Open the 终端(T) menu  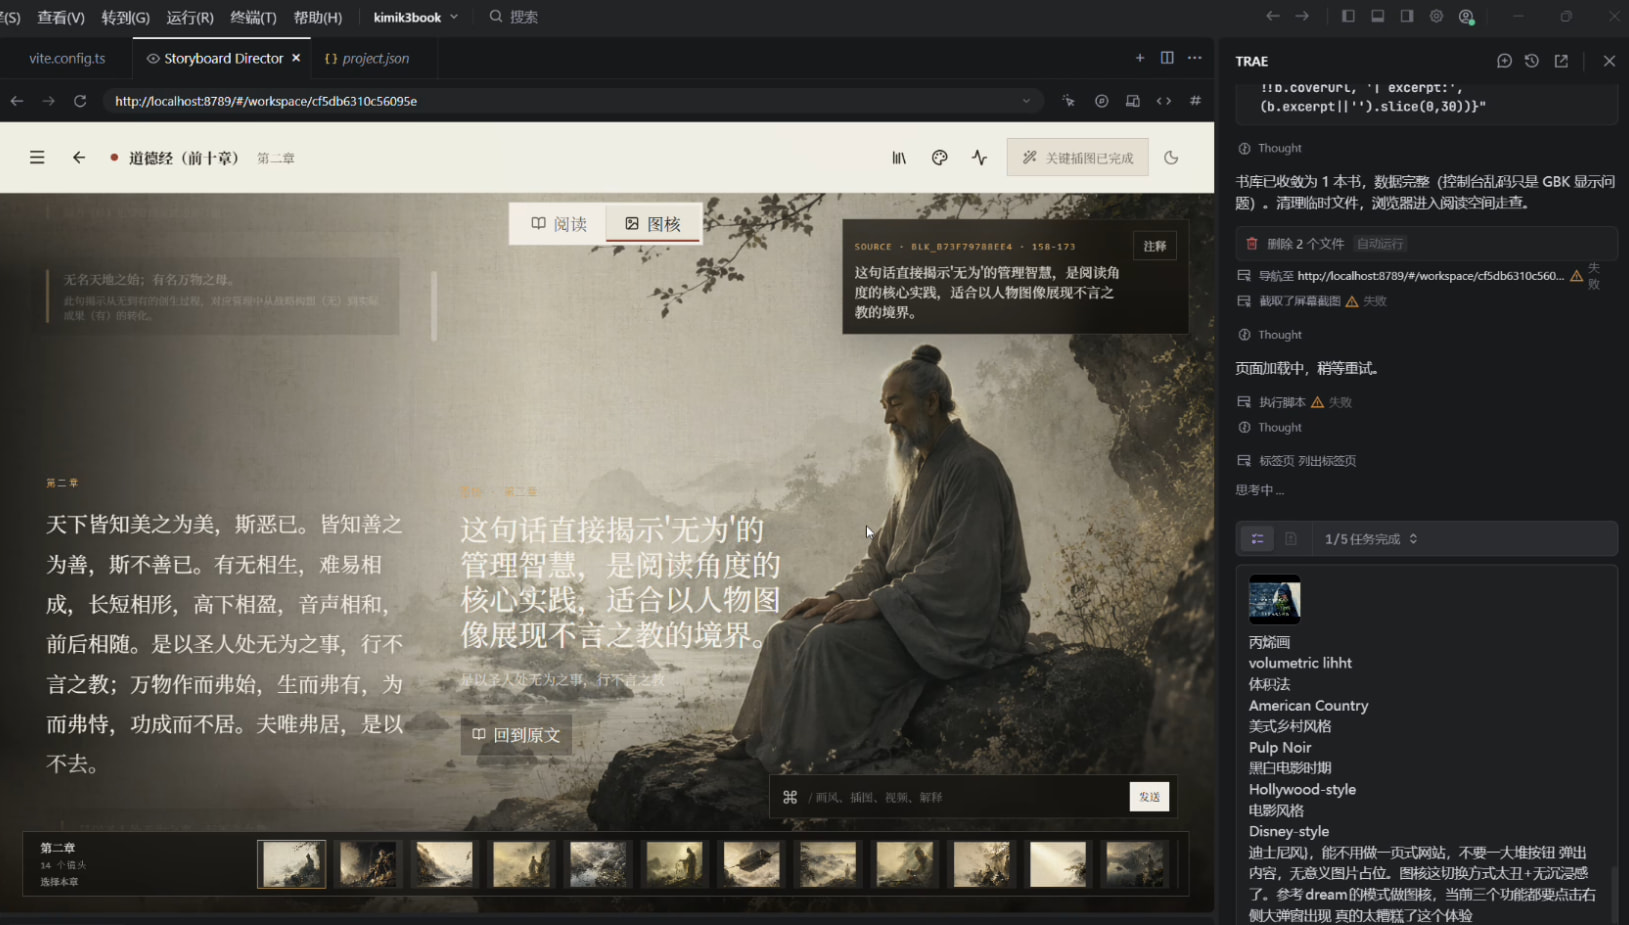click(253, 17)
